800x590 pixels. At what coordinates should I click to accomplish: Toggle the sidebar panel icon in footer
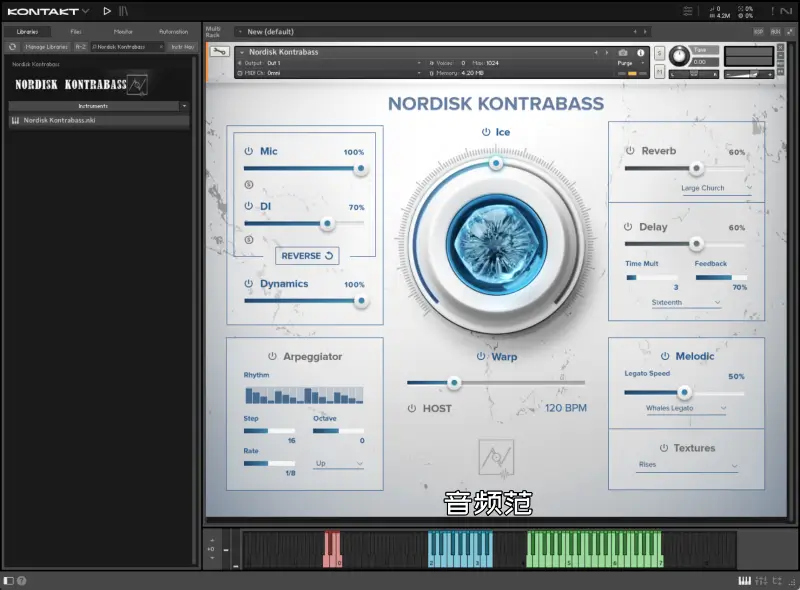click(9, 581)
